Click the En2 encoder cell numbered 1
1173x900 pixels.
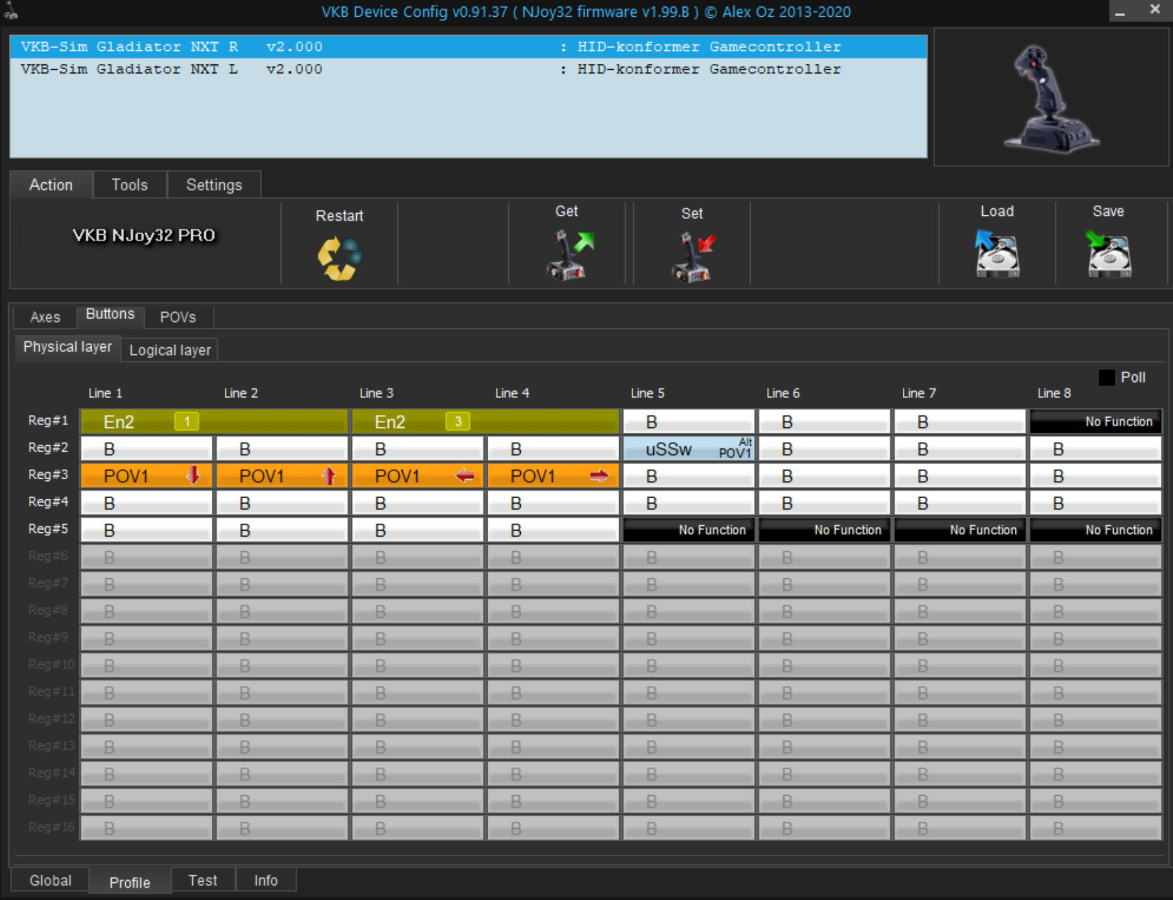click(214, 422)
